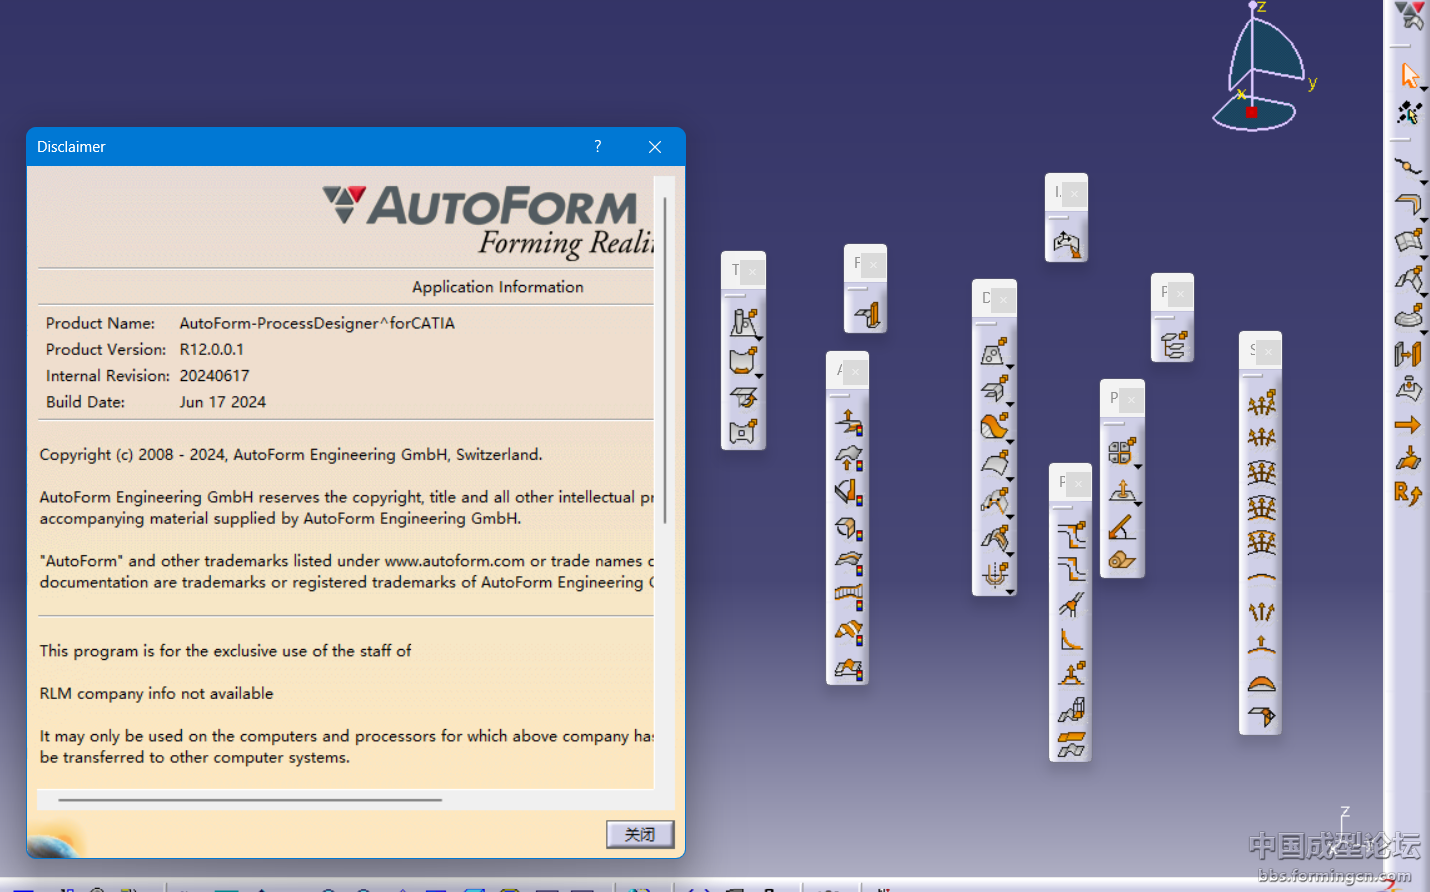Click the rotating plate icon in T toolbar

point(744,397)
